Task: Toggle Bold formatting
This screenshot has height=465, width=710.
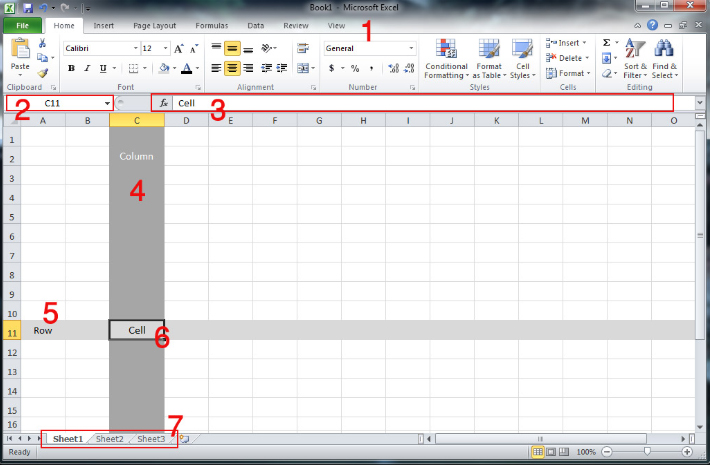Action: click(x=71, y=68)
